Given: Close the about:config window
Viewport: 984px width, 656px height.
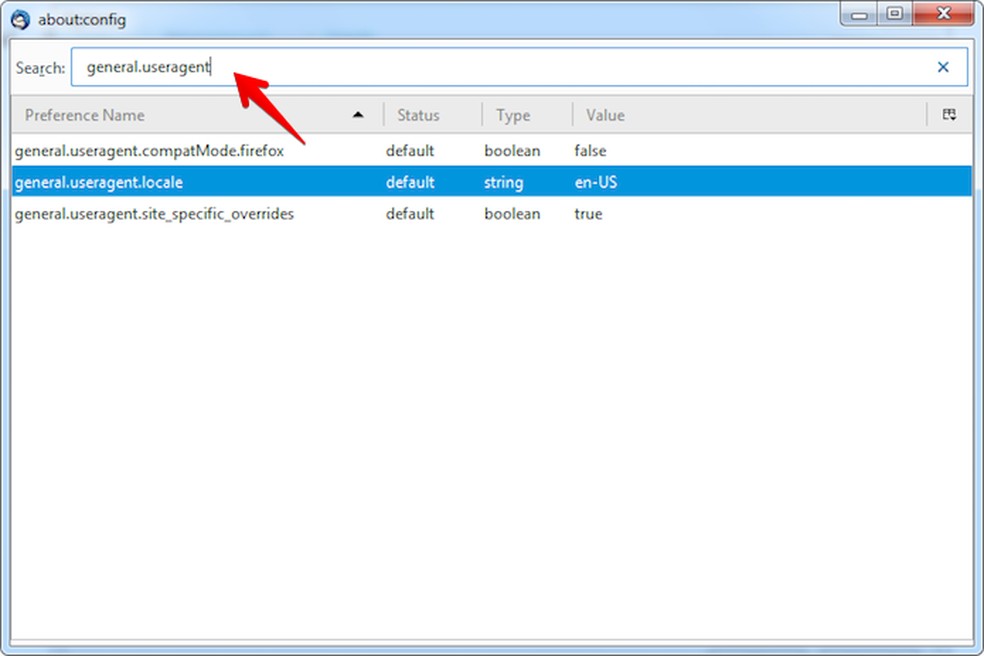Looking at the screenshot, I should pos(943,14).
